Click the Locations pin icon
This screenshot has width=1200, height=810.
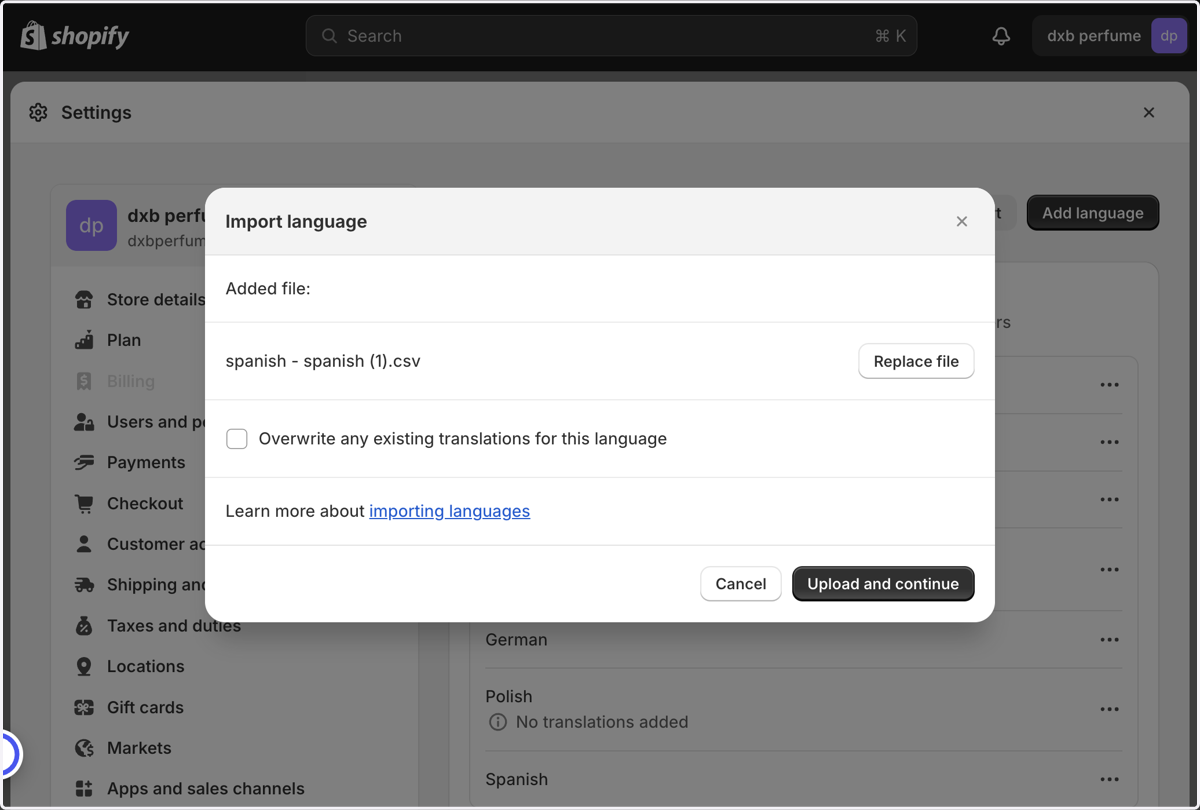click(84, 667)
